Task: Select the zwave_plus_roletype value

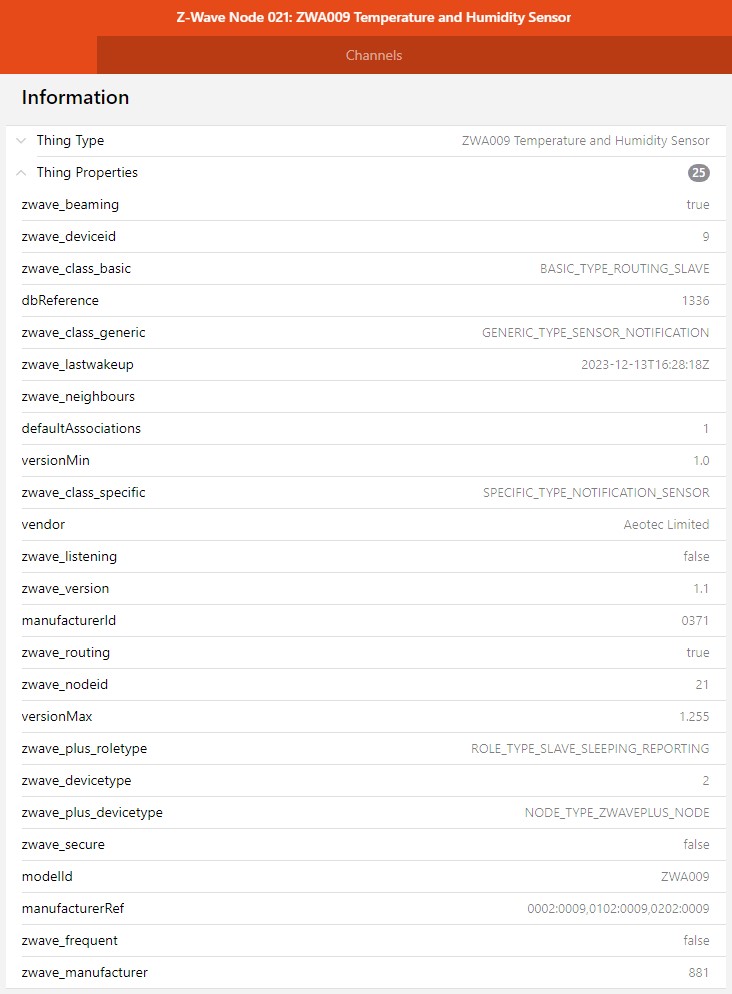Action: (589, 748)
